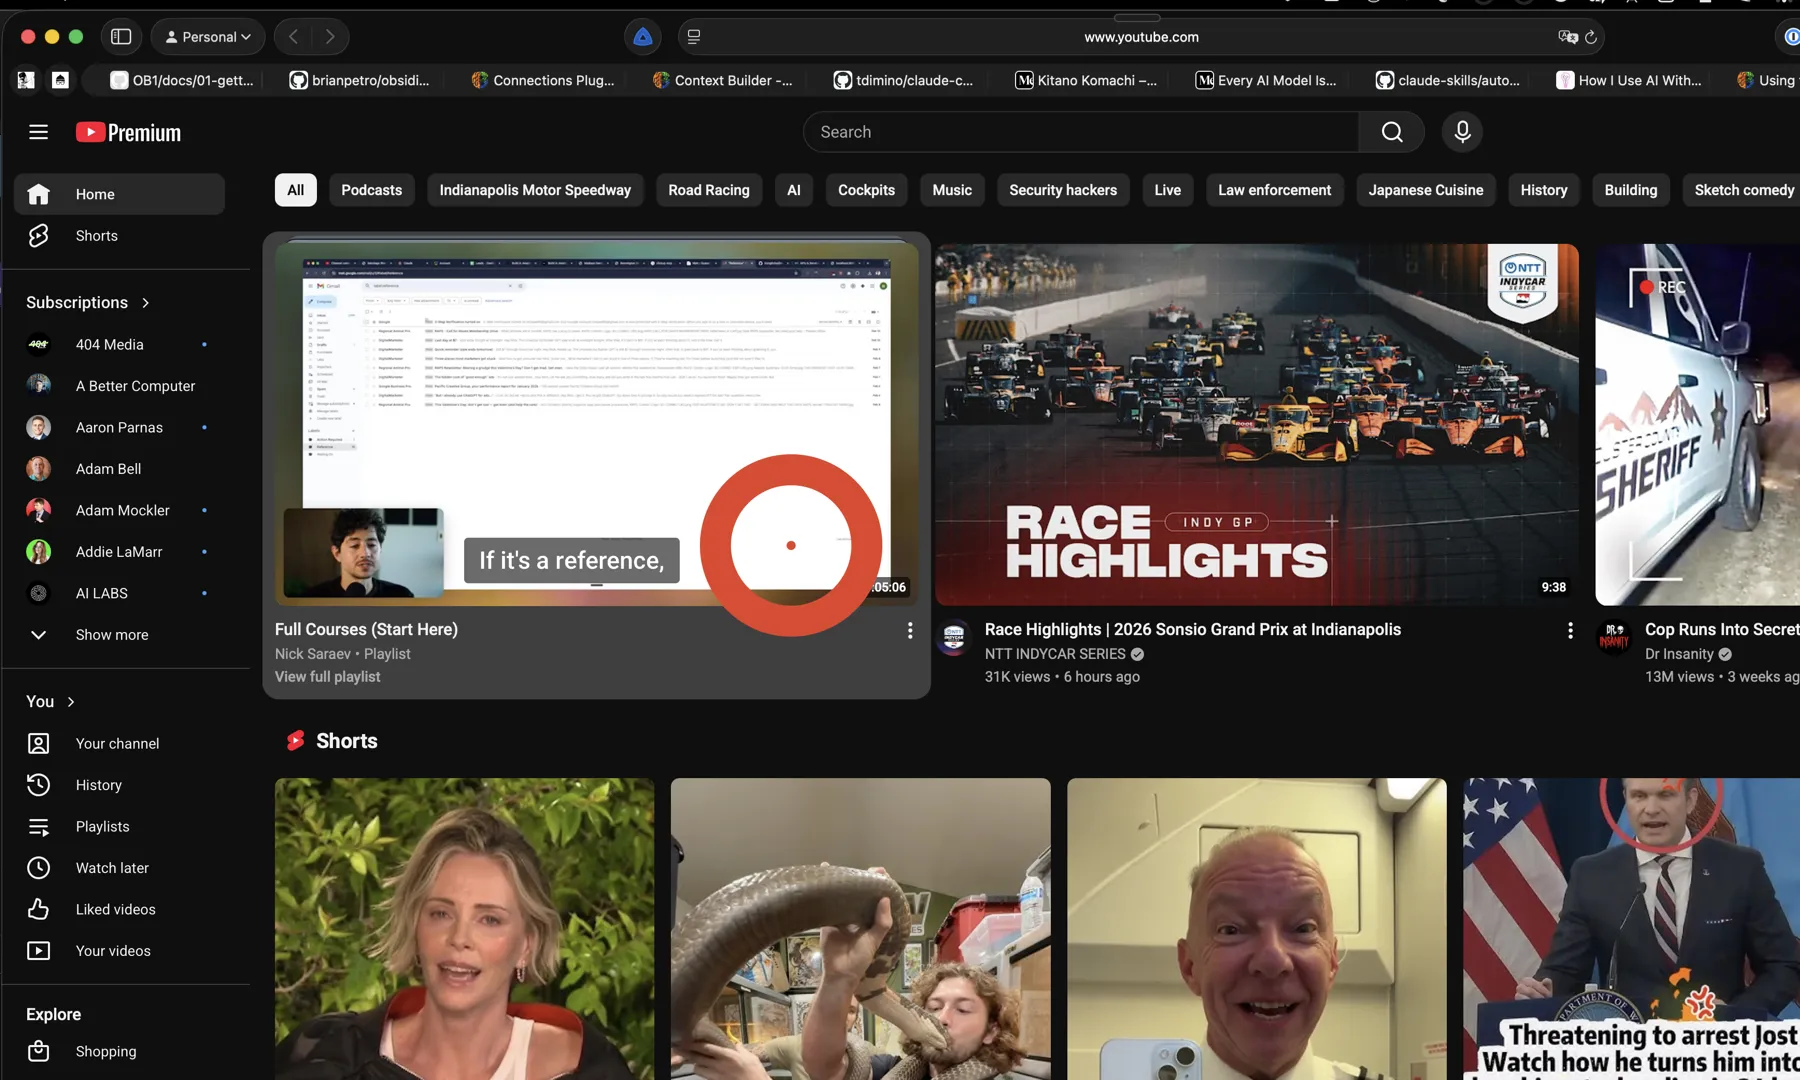The width and height of the screenshot is (1800, 1080).
Task: Open Watch later list
Action: 119,868
